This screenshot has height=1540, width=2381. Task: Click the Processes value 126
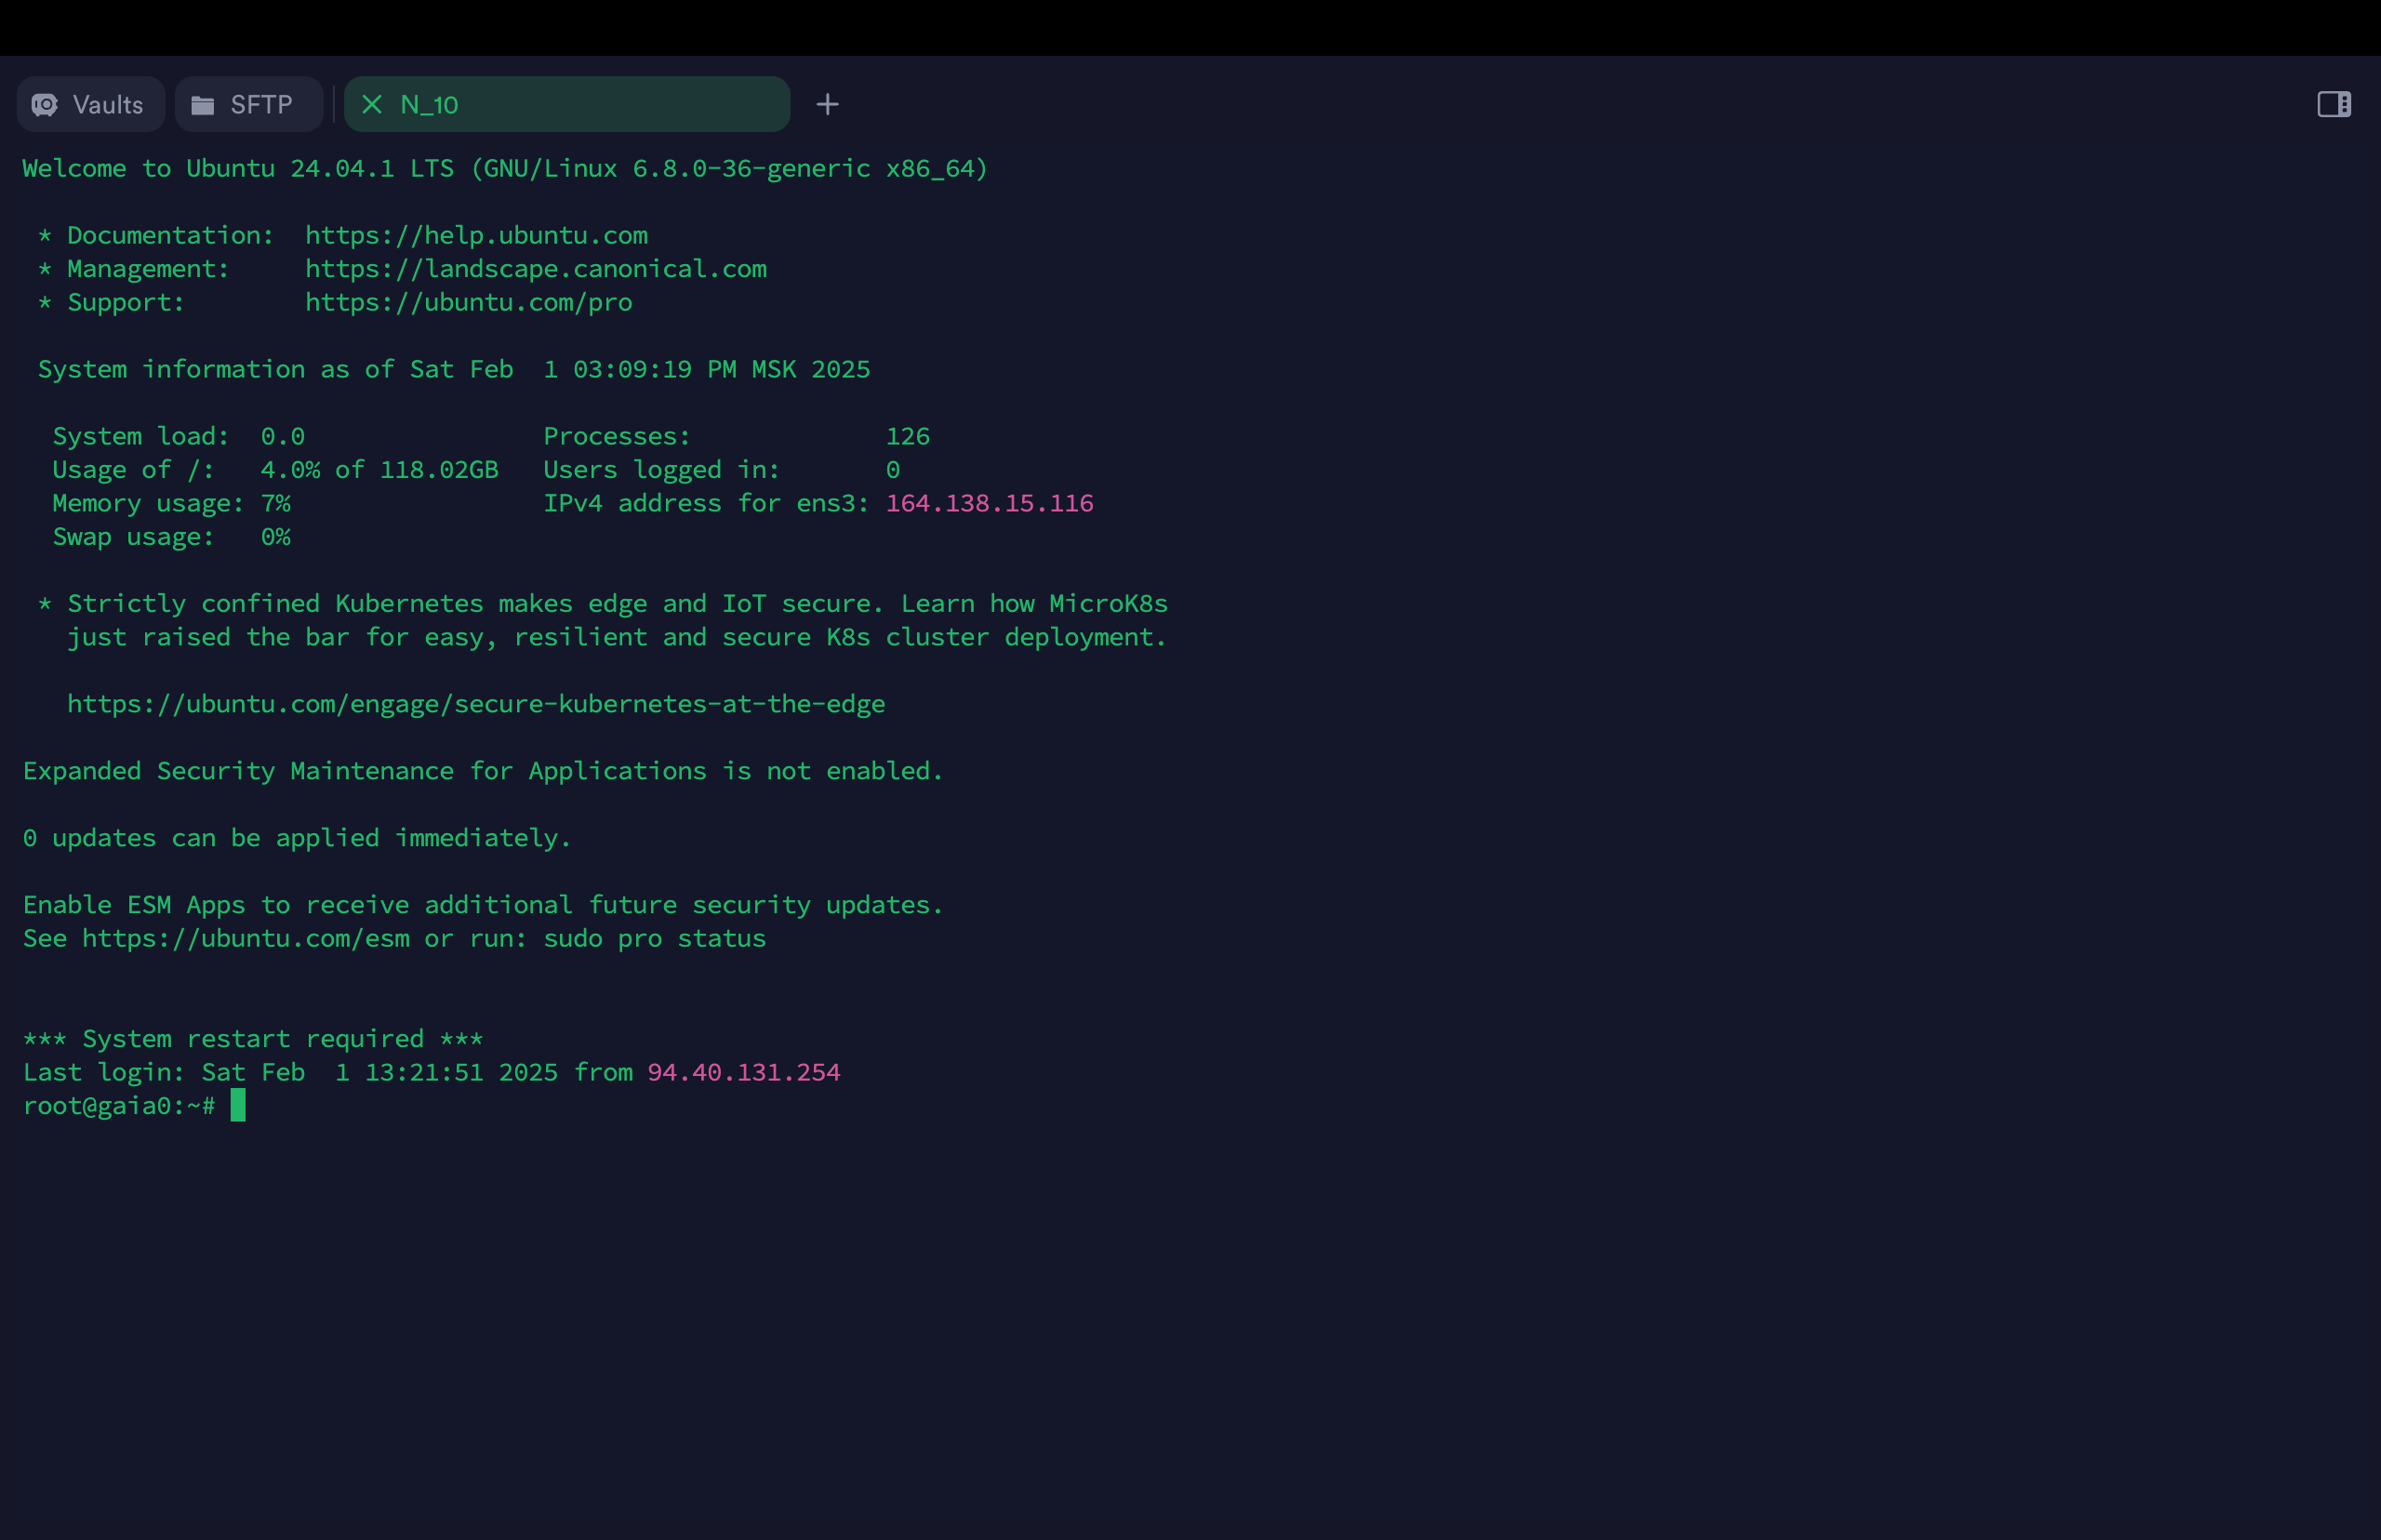[x=908, y=436]
